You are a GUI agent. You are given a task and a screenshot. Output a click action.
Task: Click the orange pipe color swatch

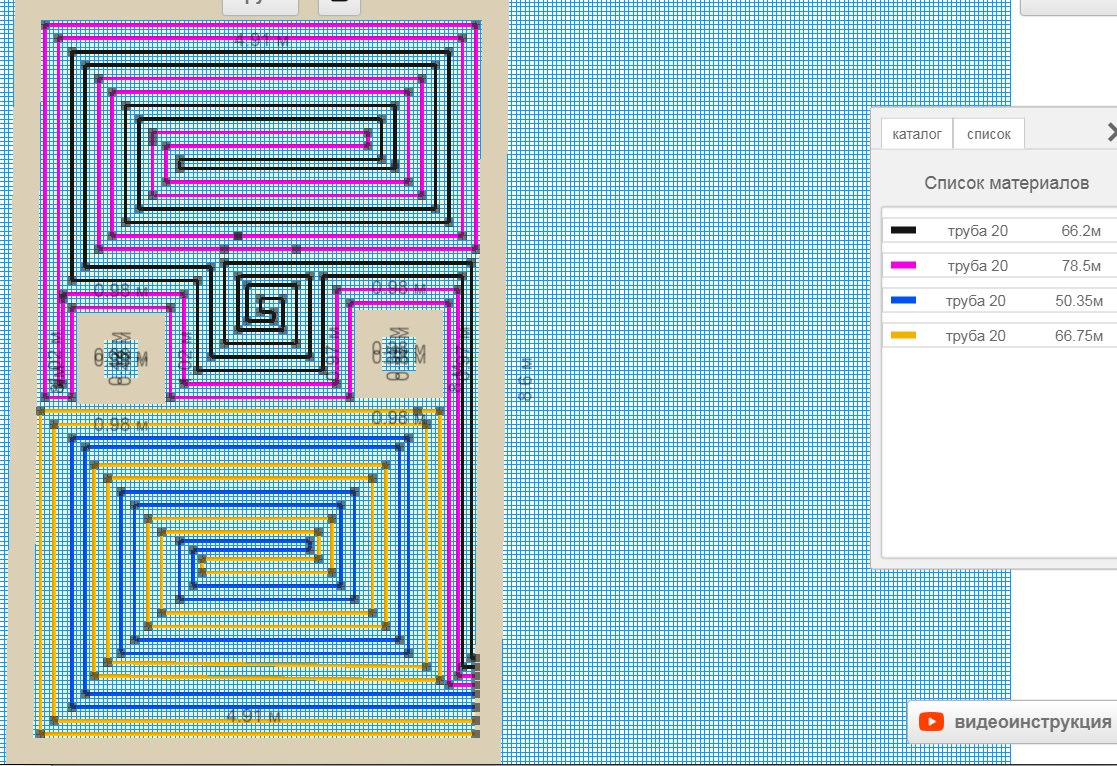903,336
